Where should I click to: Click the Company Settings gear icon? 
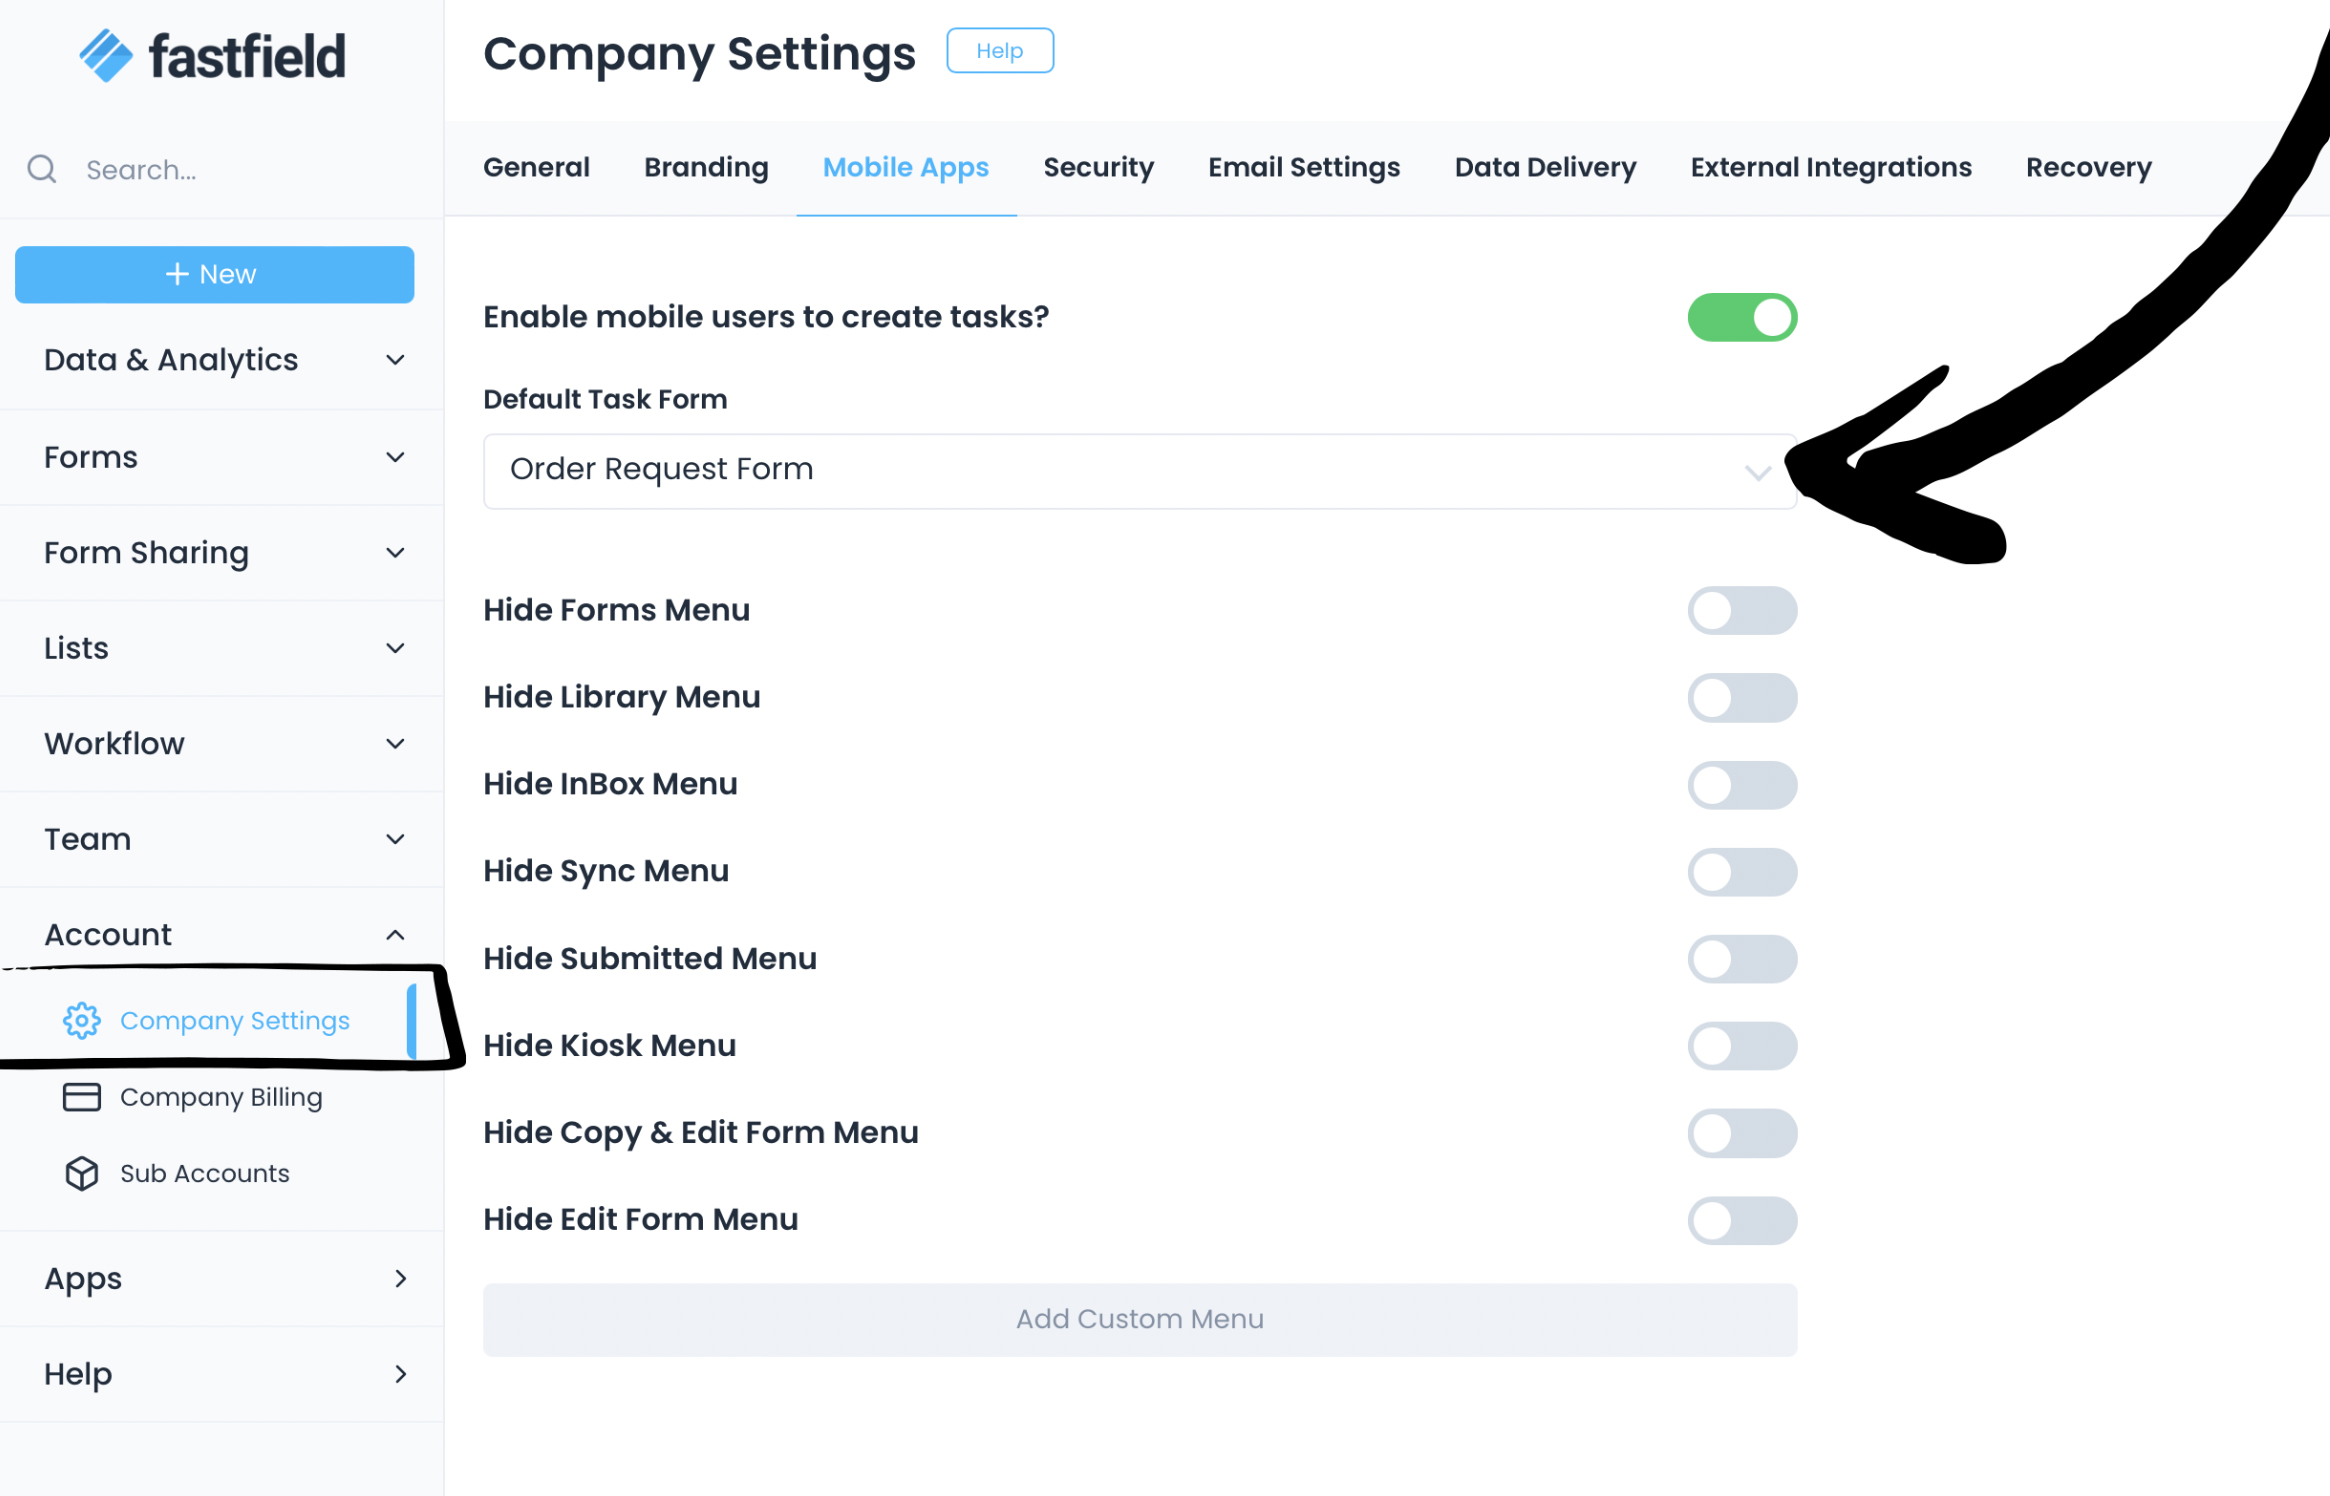[82, 1020]
